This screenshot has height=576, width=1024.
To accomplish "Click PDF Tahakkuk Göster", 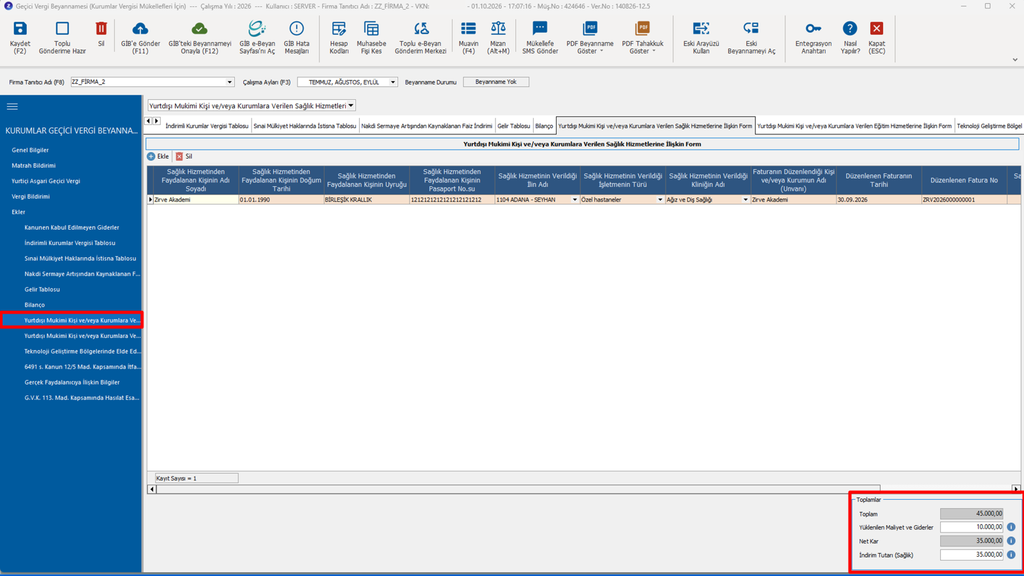I will [x=643, y=37].
